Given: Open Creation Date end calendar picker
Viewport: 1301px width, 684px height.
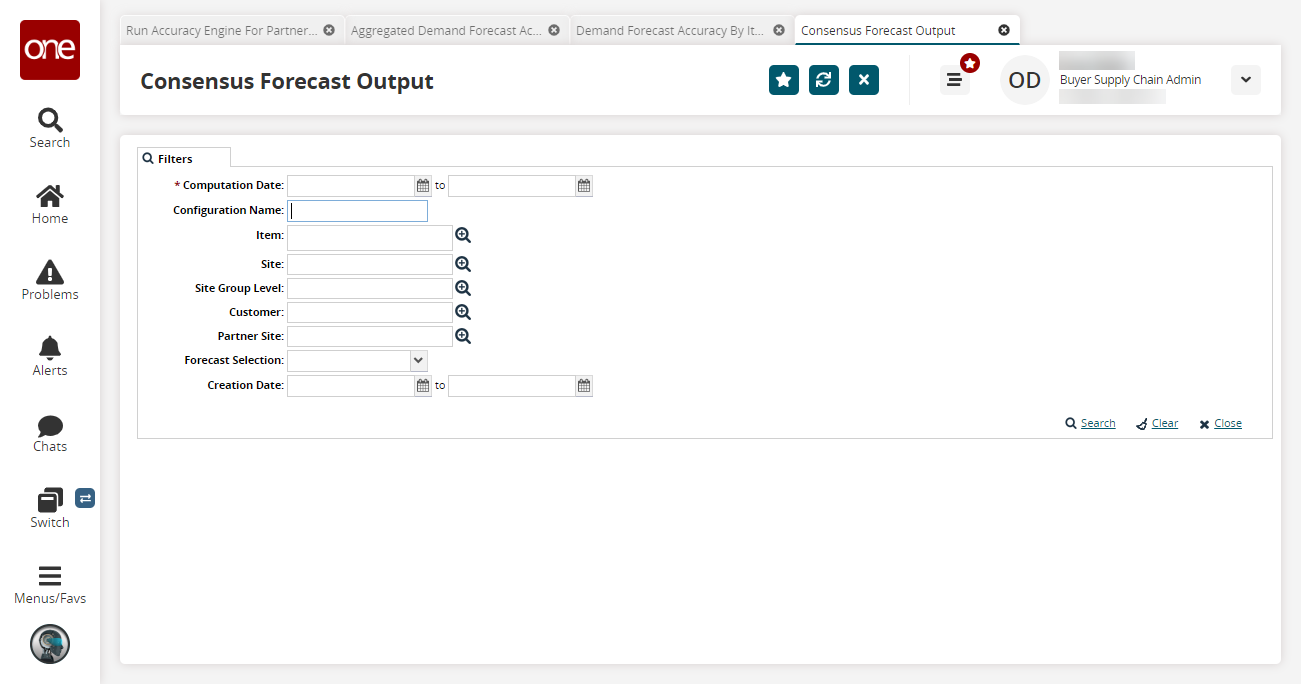Looking at the screenshot, I should pyautogui.click(x=584, y=386).
